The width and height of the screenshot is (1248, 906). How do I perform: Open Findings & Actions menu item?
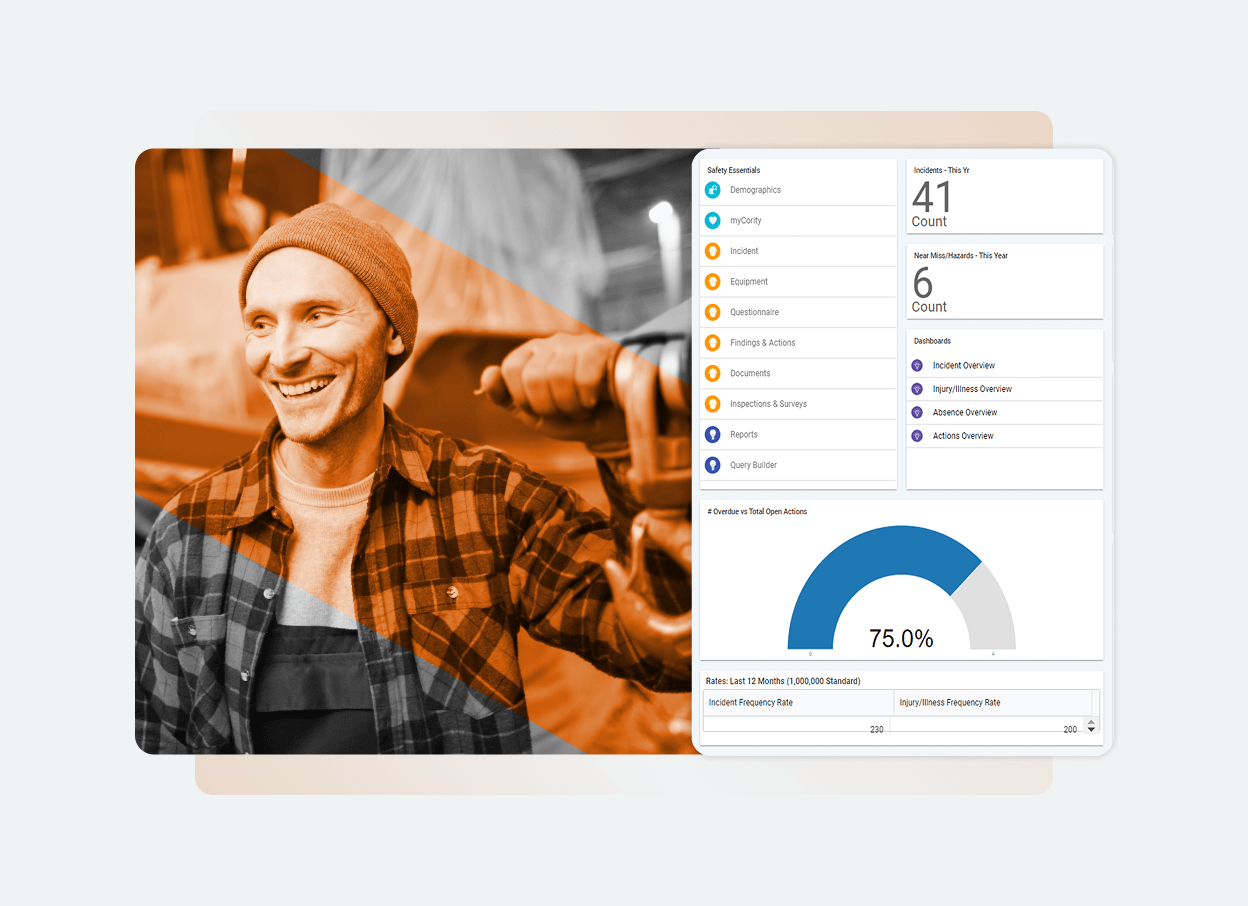click(762, 343)
